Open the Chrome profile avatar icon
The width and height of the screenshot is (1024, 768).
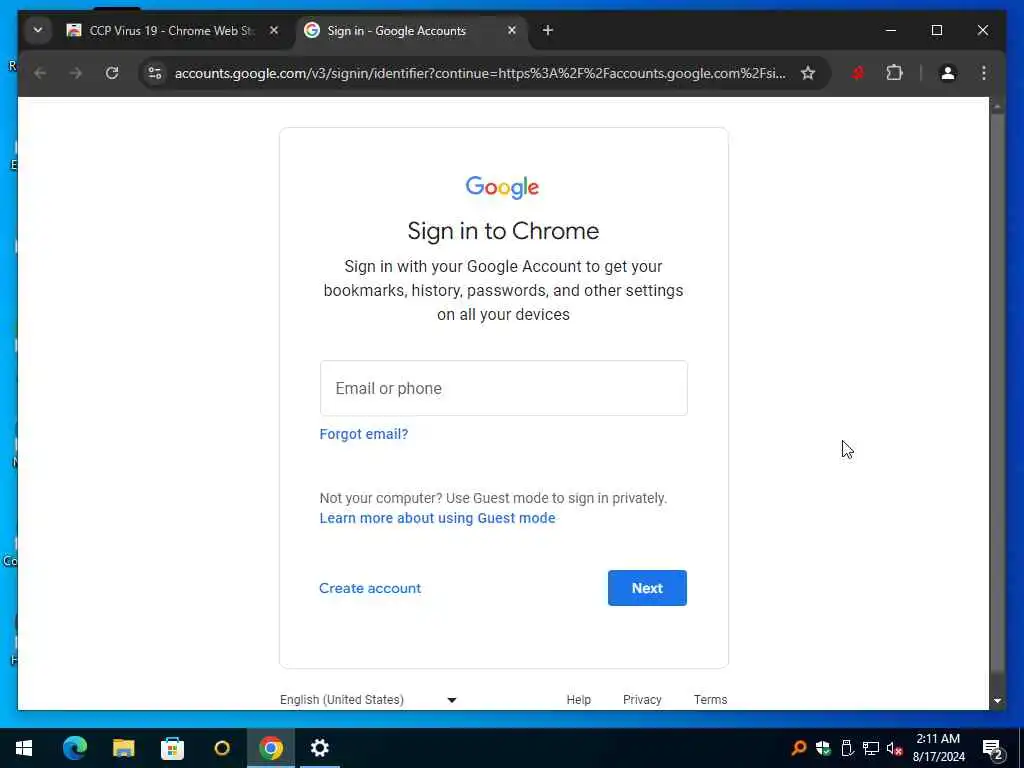click(948, 73)
